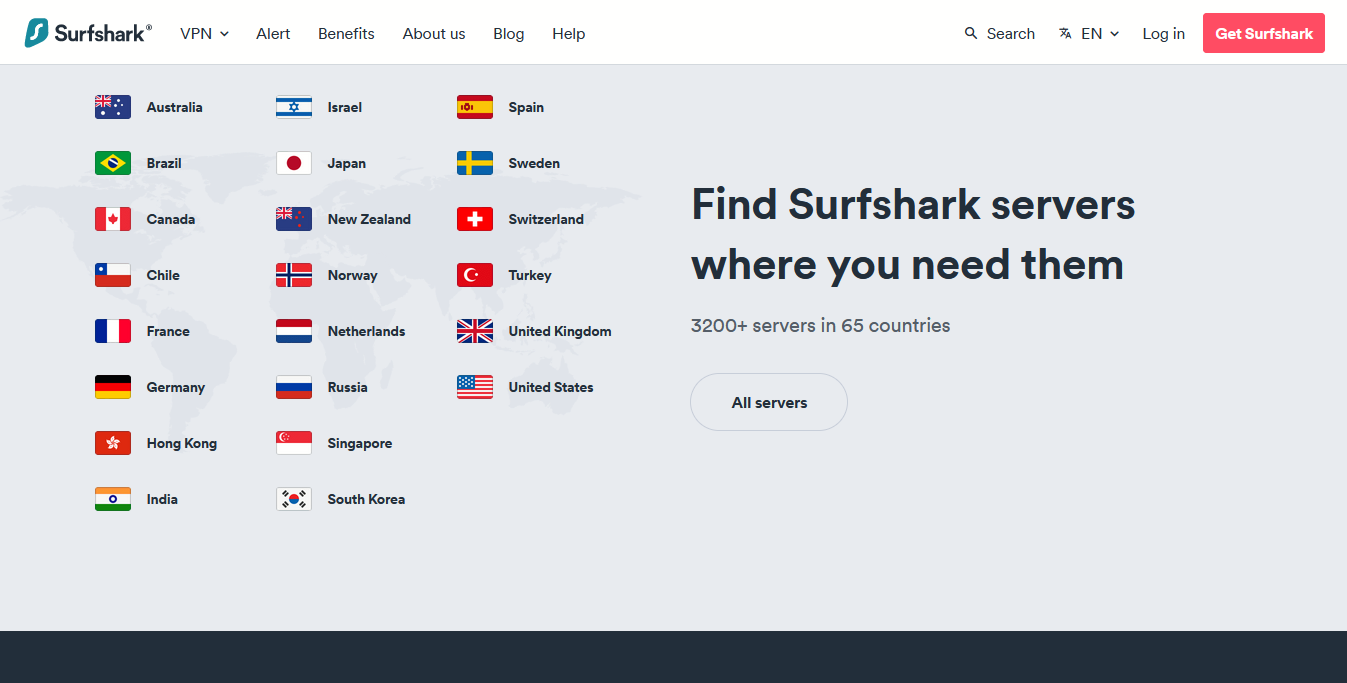Choose the Canada text link

tap(171, 219)
